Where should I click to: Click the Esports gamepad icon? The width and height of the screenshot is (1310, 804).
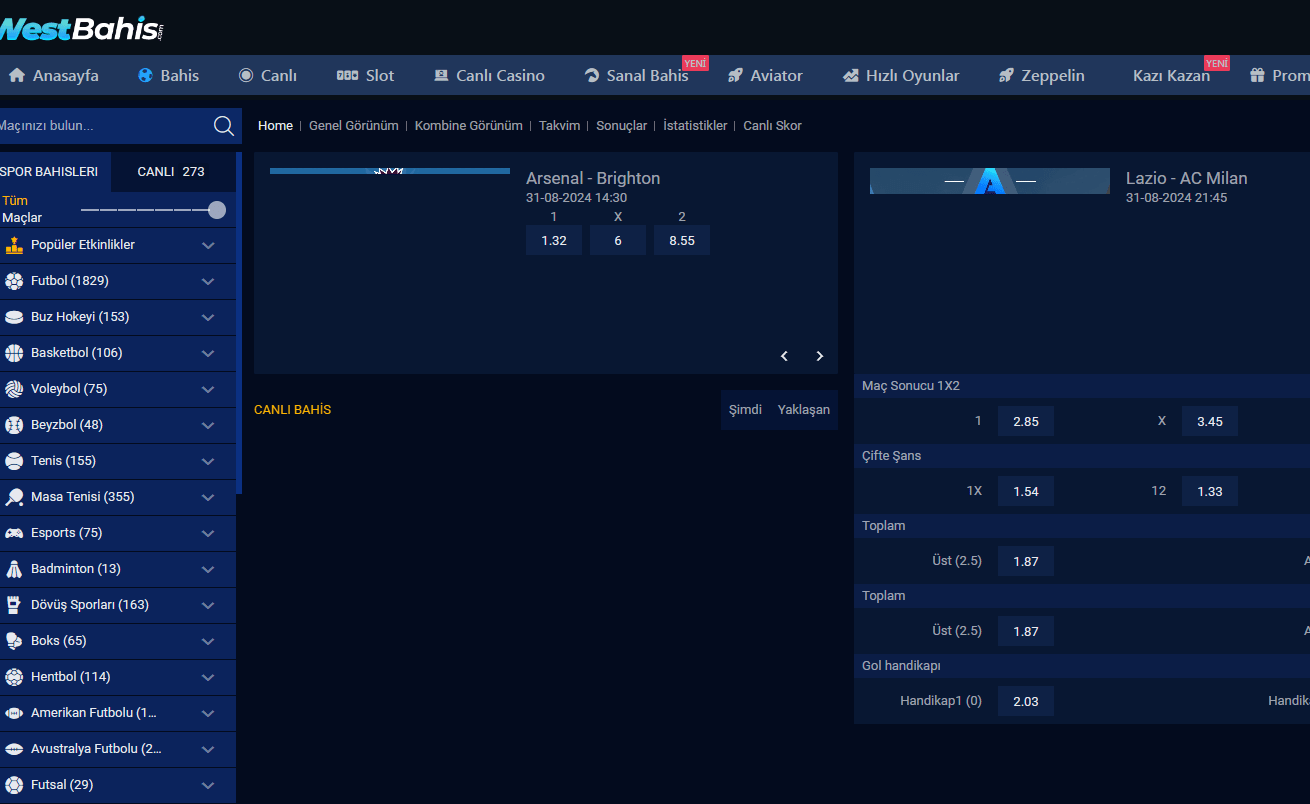point(14,533)
